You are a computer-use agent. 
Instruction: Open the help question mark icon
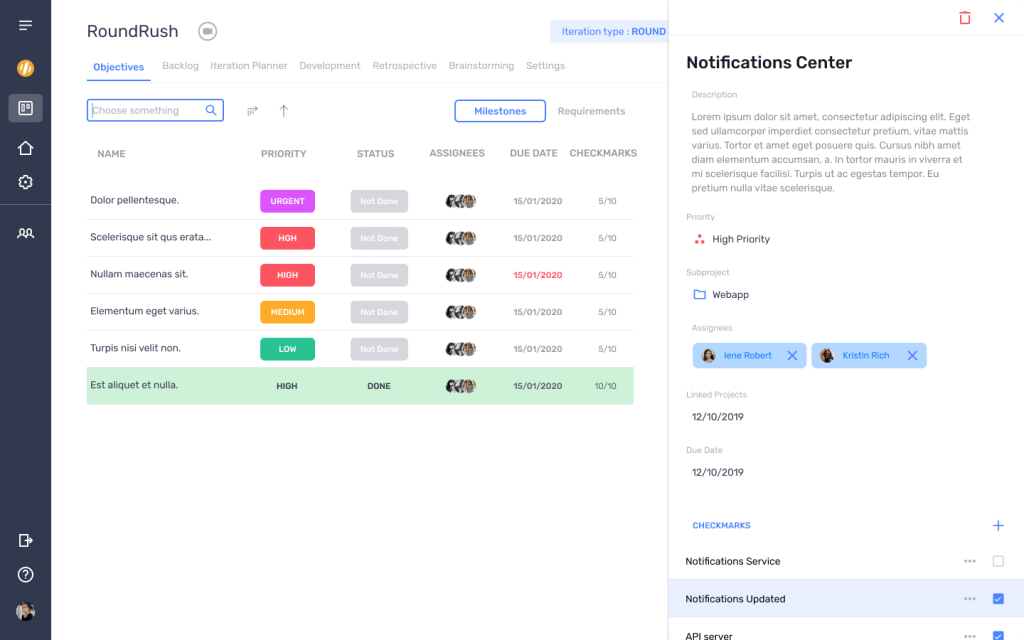(x=25, y=575)
